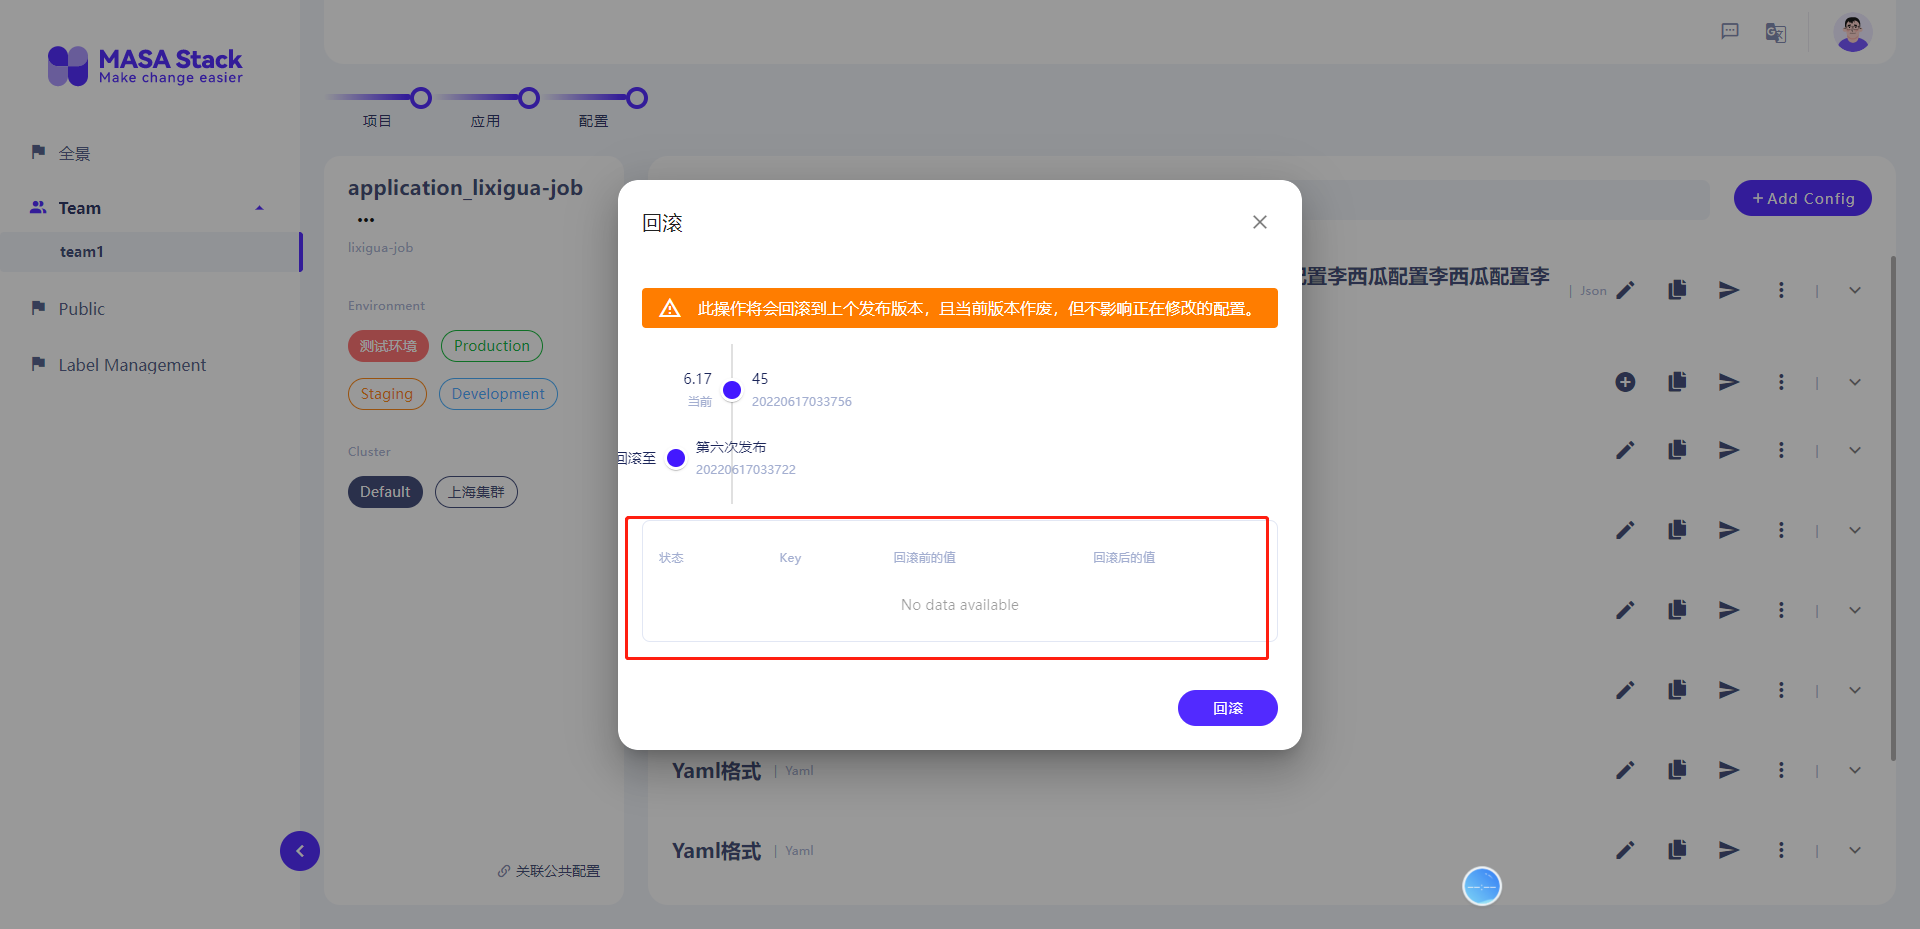Release the first config via paper plane icon

(1728, 290)
